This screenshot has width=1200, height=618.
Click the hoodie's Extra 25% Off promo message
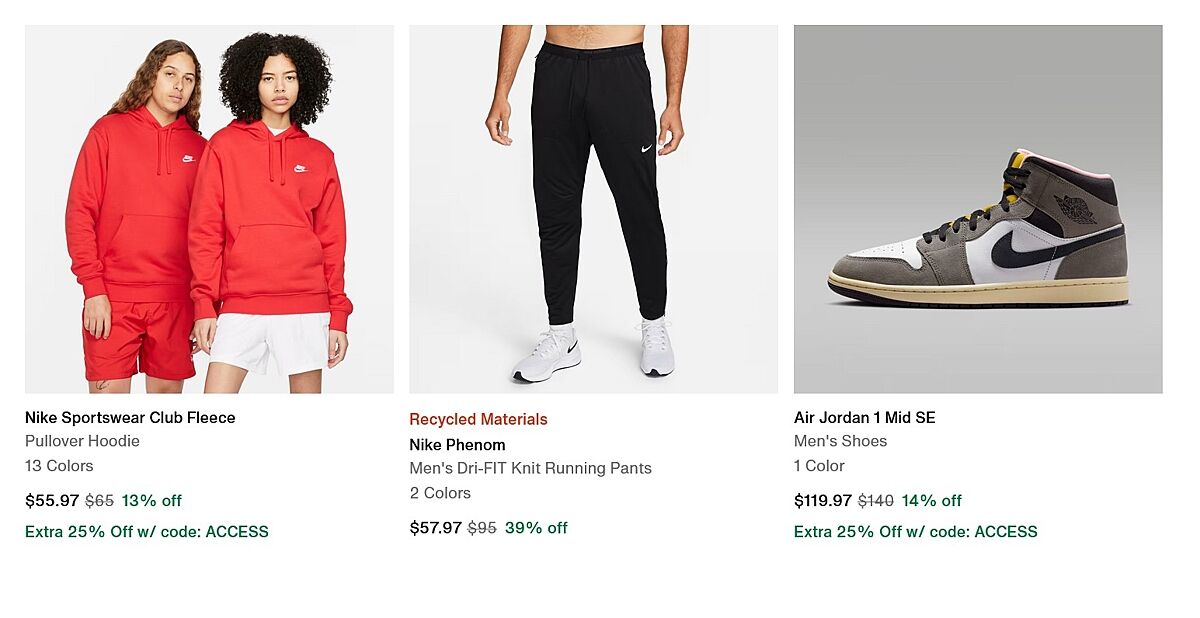[147, 531]
